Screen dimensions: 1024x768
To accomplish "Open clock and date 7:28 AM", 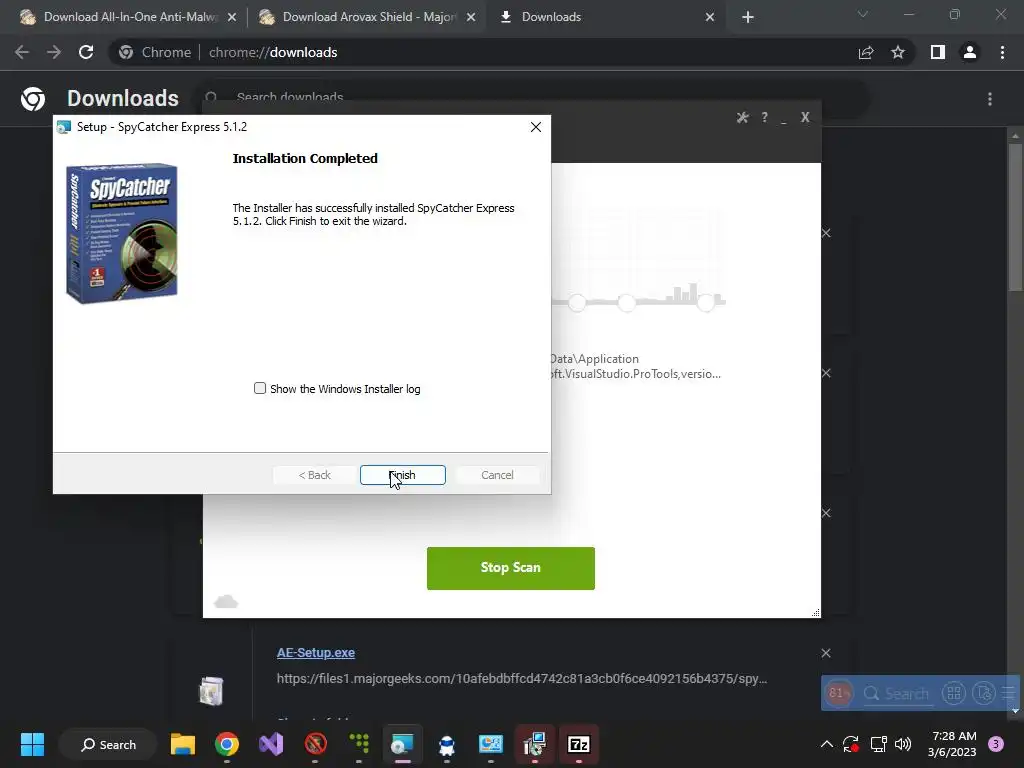I will point(952,744).
